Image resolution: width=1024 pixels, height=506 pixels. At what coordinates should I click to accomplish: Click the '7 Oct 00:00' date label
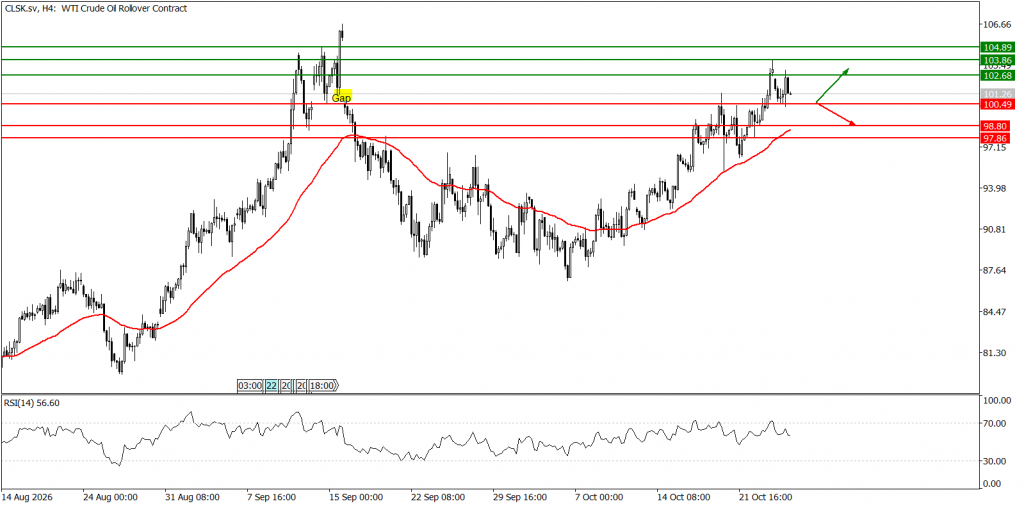point(601,498)
